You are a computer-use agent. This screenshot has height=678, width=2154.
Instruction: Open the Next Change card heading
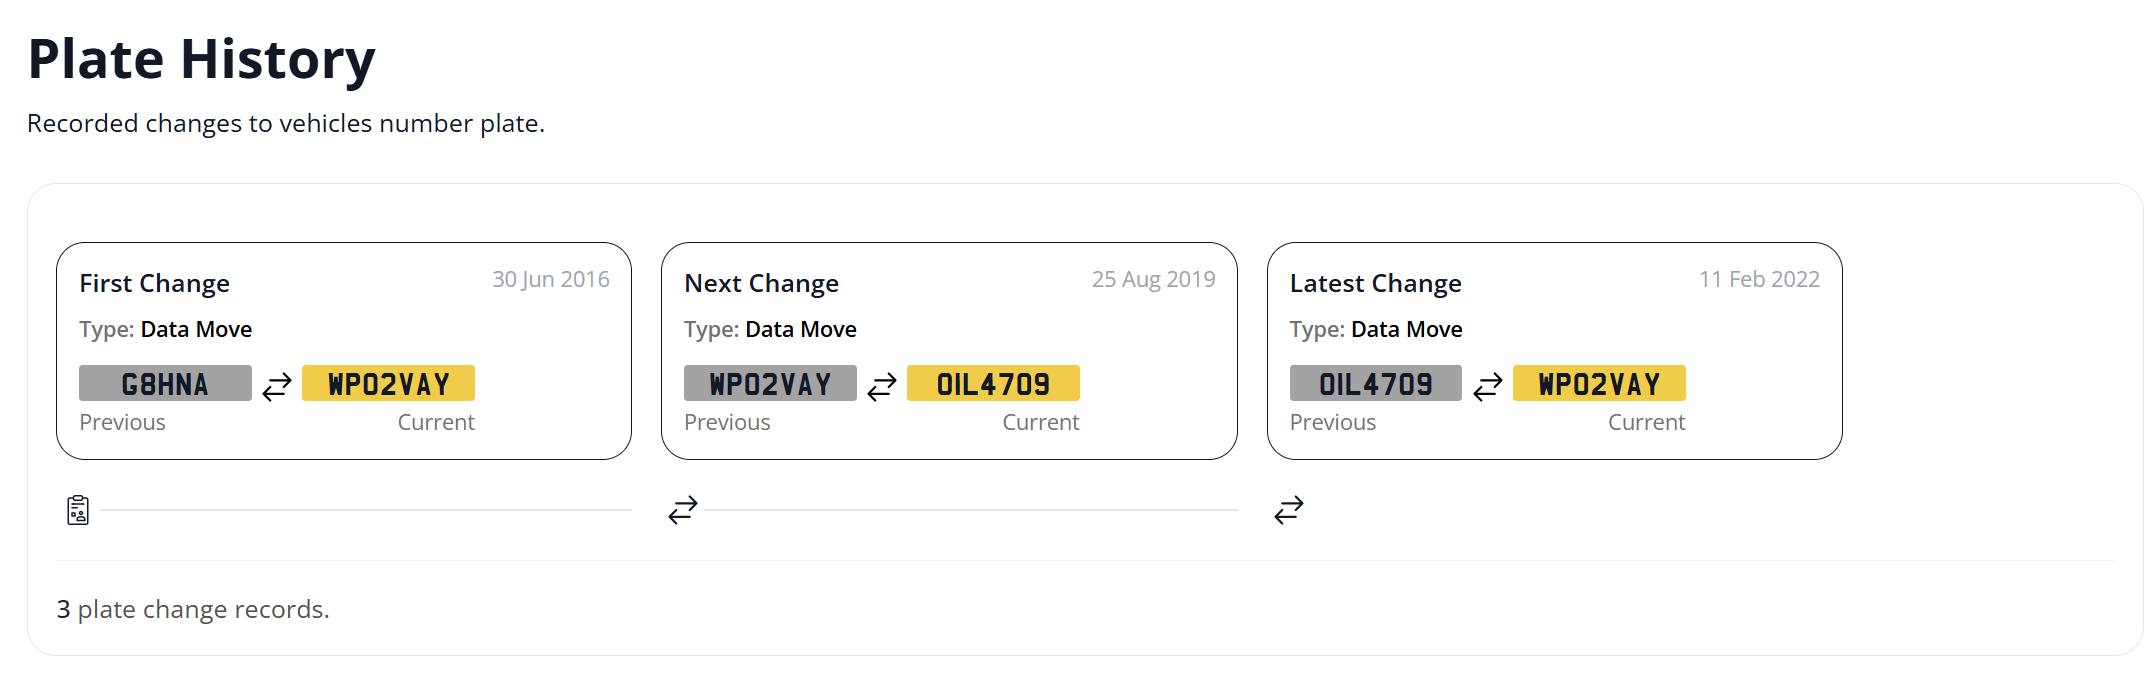[x=761, y=284]
